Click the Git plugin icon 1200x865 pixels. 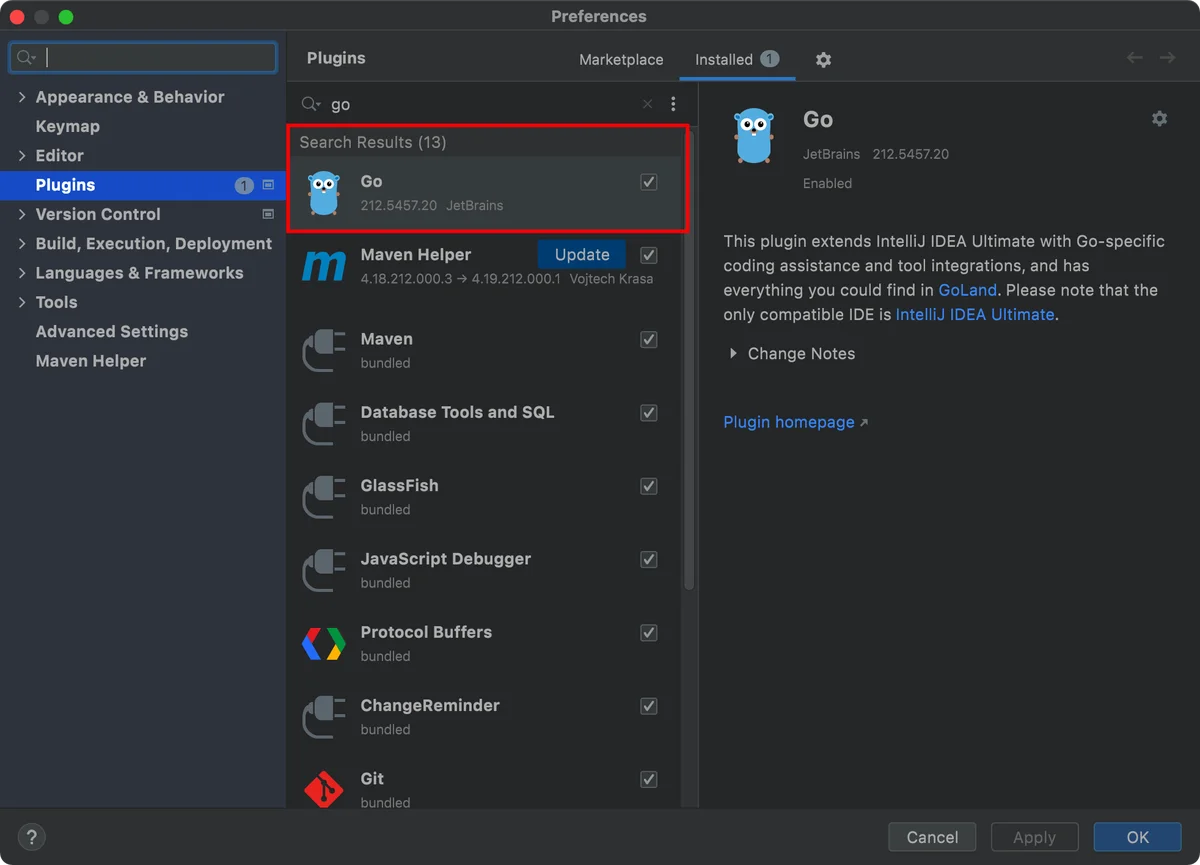[323, 790]
